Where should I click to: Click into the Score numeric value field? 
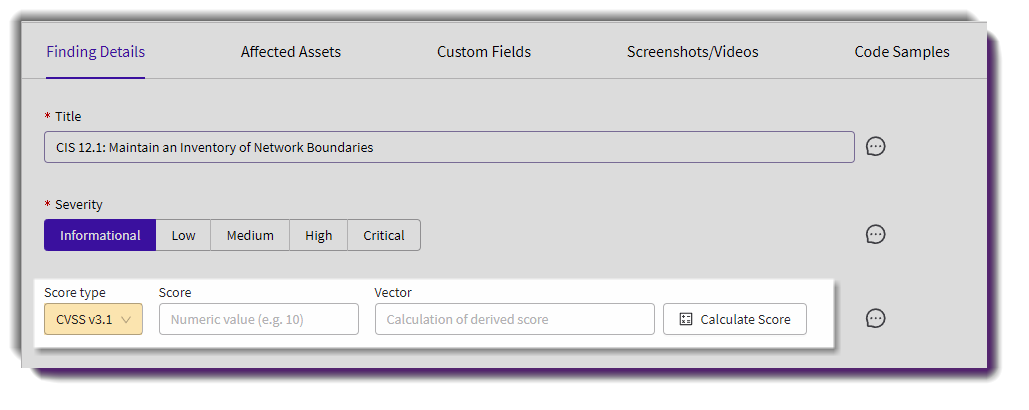click(259, 319)
